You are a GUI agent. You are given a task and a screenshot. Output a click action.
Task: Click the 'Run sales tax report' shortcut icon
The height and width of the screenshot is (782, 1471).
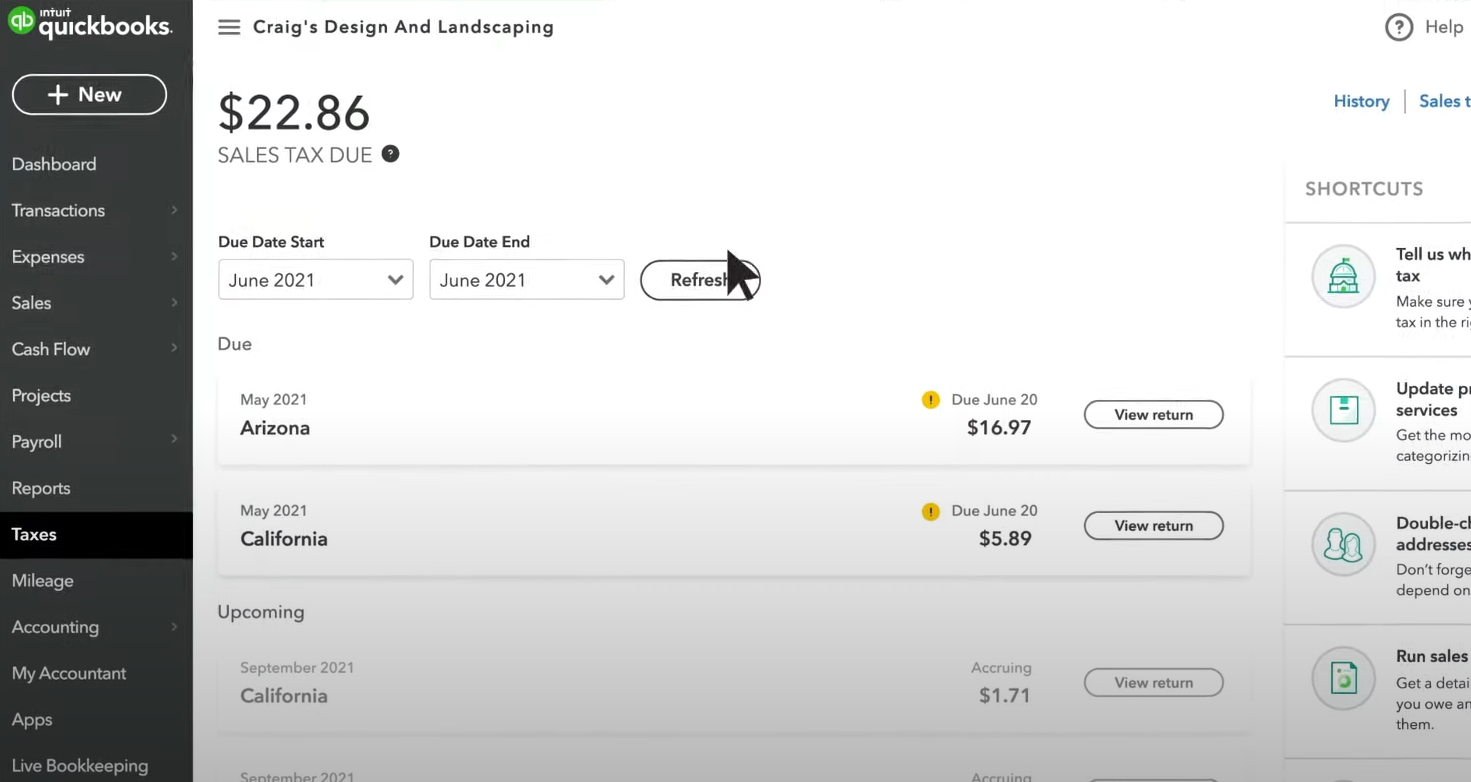pyautogui.click(x=1343, y=678)
